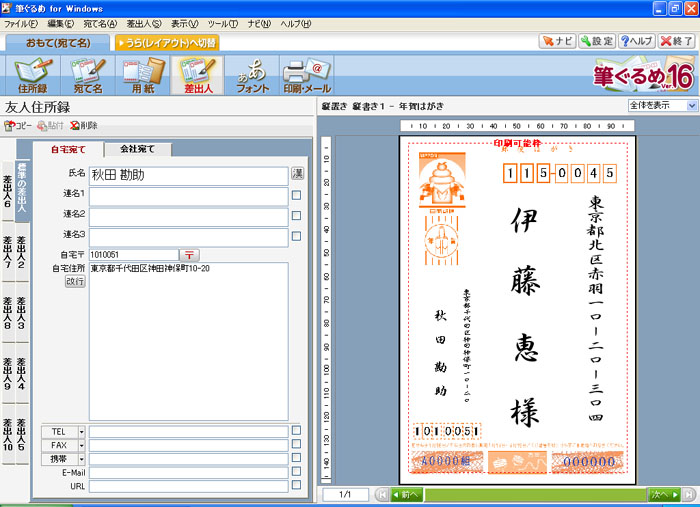
Task: Click the 漢 kanji button beside 氏名
Action: point(297,174)
